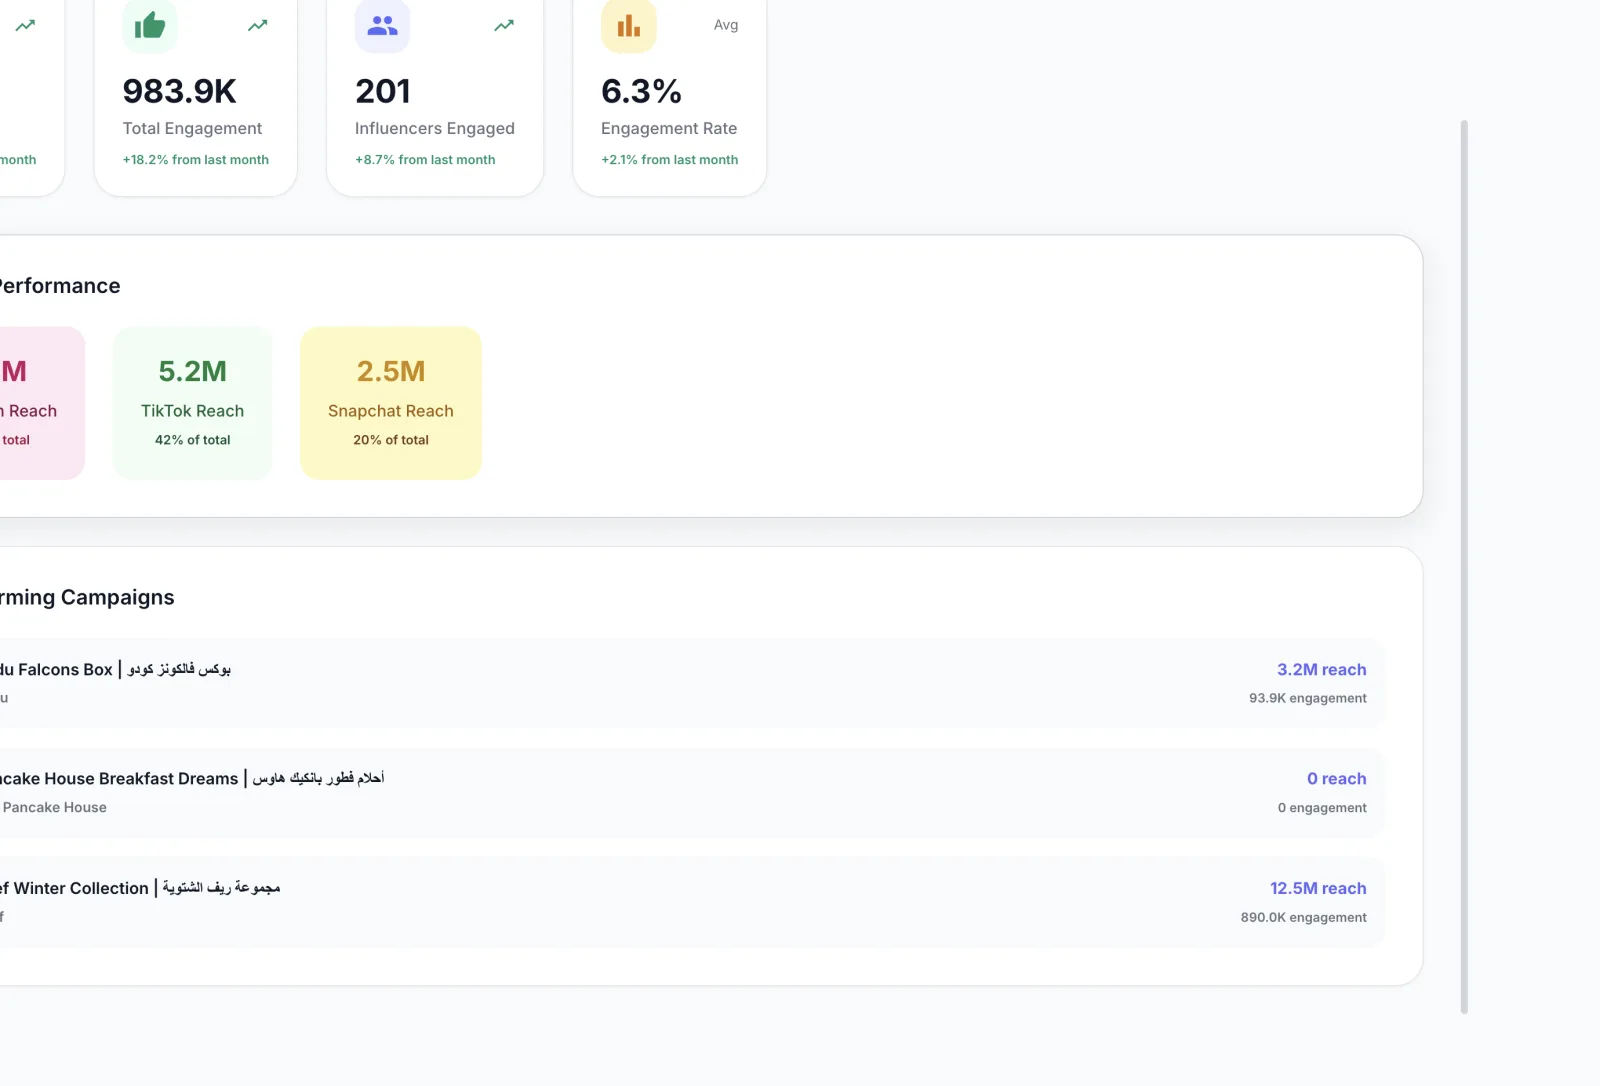Open the Falcons Box campaign row

692,683
